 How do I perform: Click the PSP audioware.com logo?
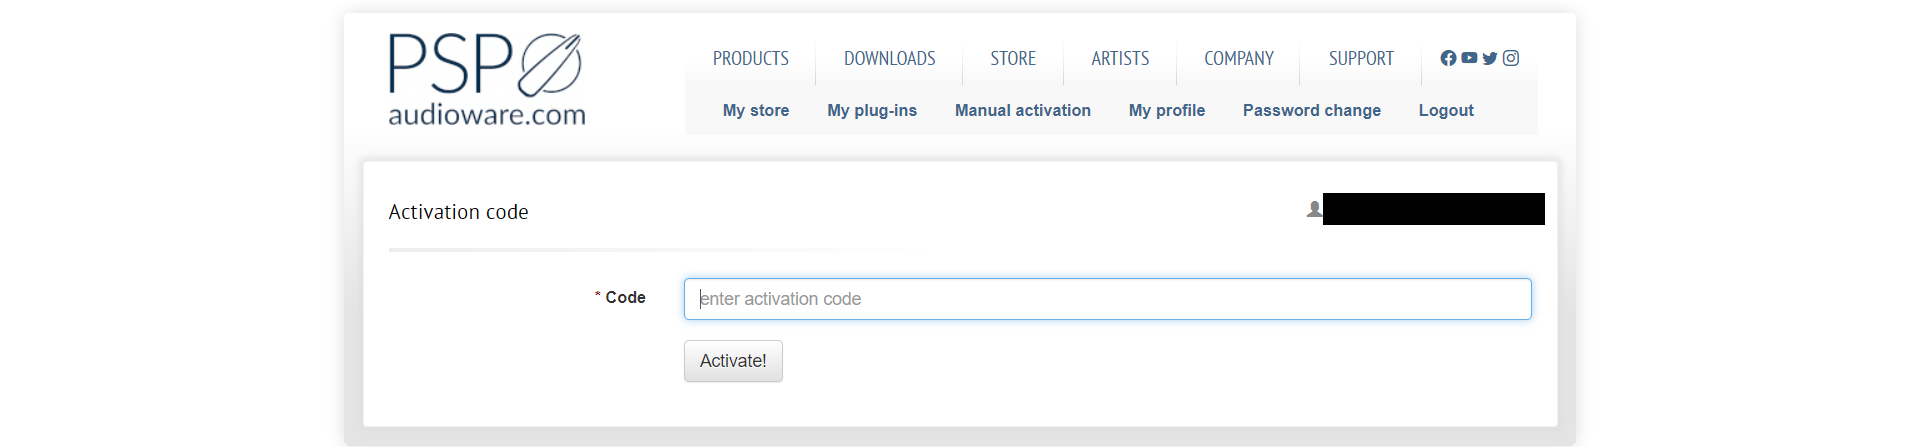[486, 80]
